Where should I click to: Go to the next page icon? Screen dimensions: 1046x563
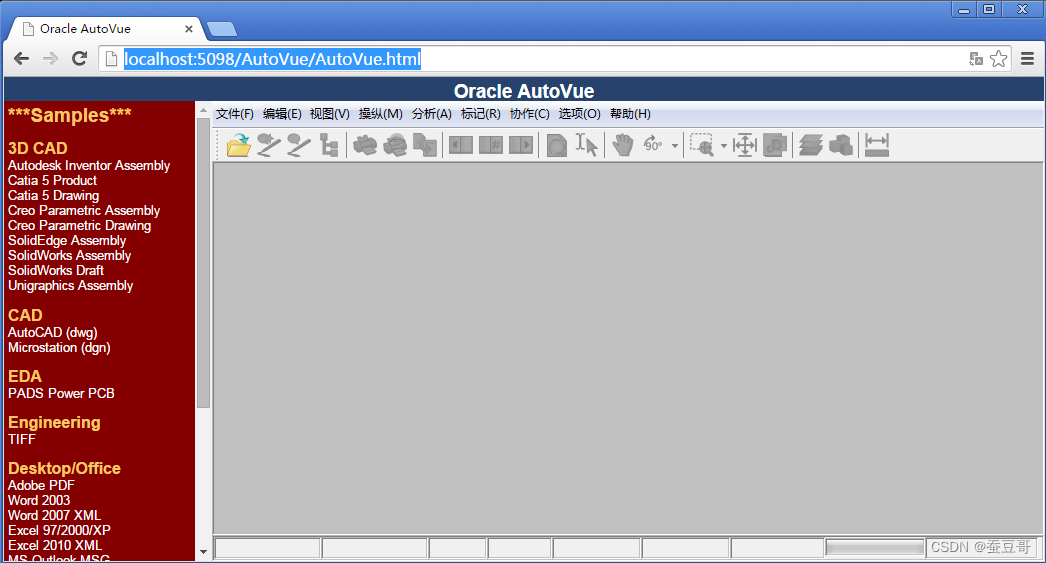click(x=521, y=145)
